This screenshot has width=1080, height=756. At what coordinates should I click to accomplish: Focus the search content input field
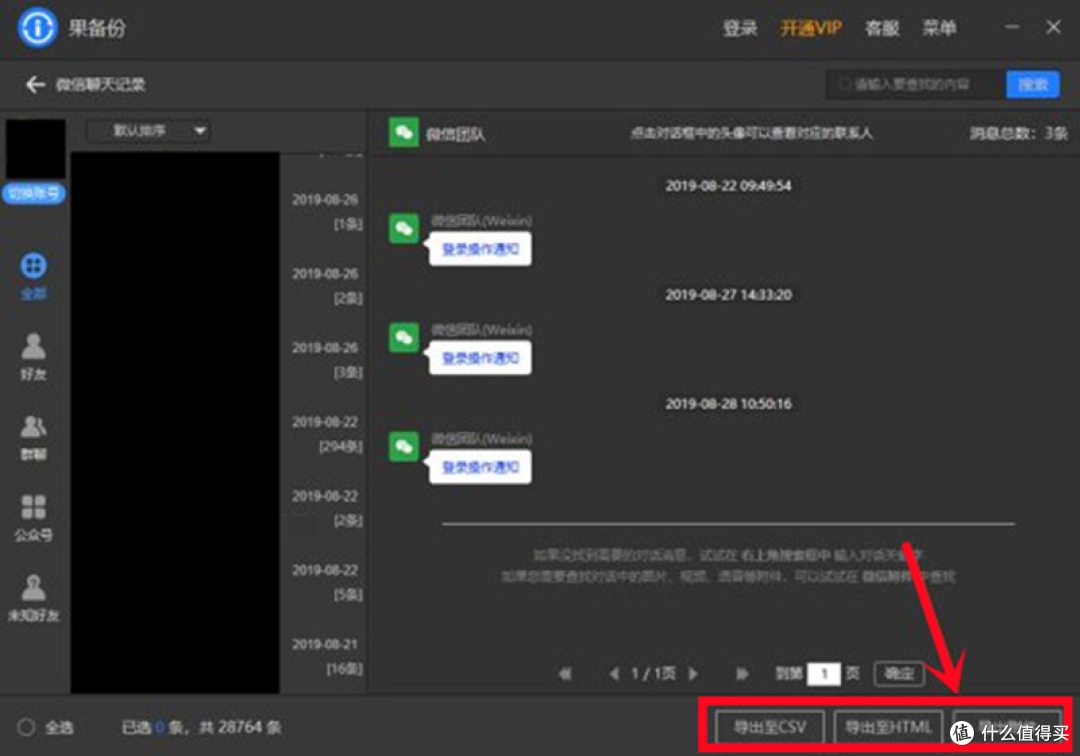tap(915, 85)
